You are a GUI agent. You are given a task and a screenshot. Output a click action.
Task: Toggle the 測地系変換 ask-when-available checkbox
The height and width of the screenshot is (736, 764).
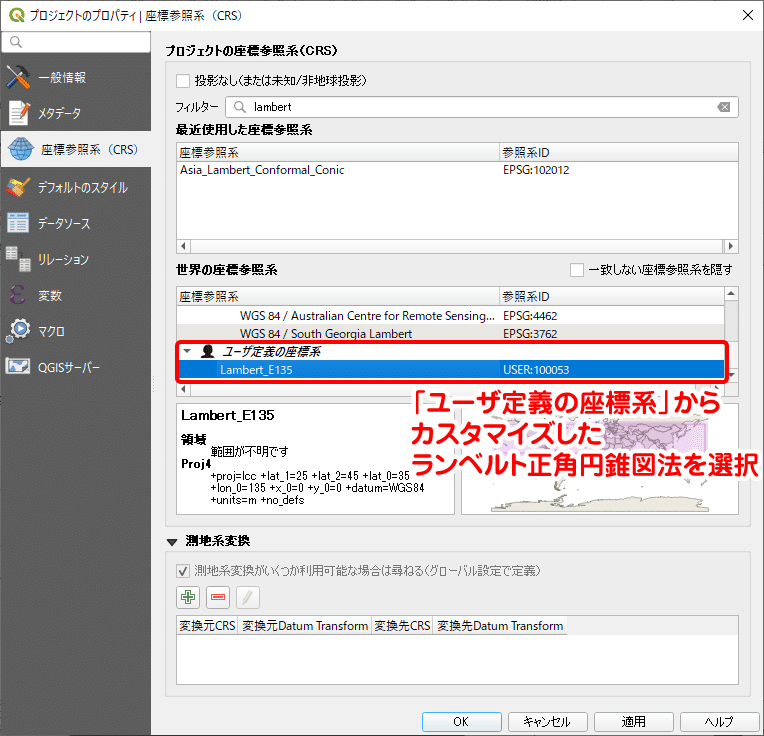coord(183,571)
